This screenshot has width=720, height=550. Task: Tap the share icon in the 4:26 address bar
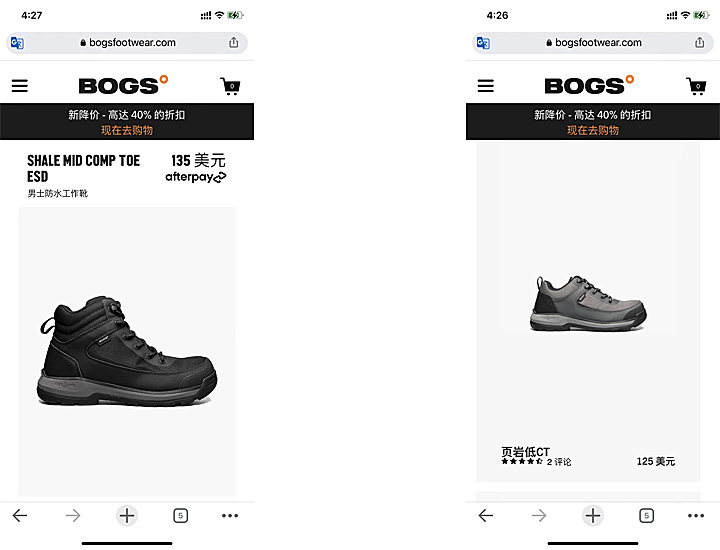click(700, 43)
